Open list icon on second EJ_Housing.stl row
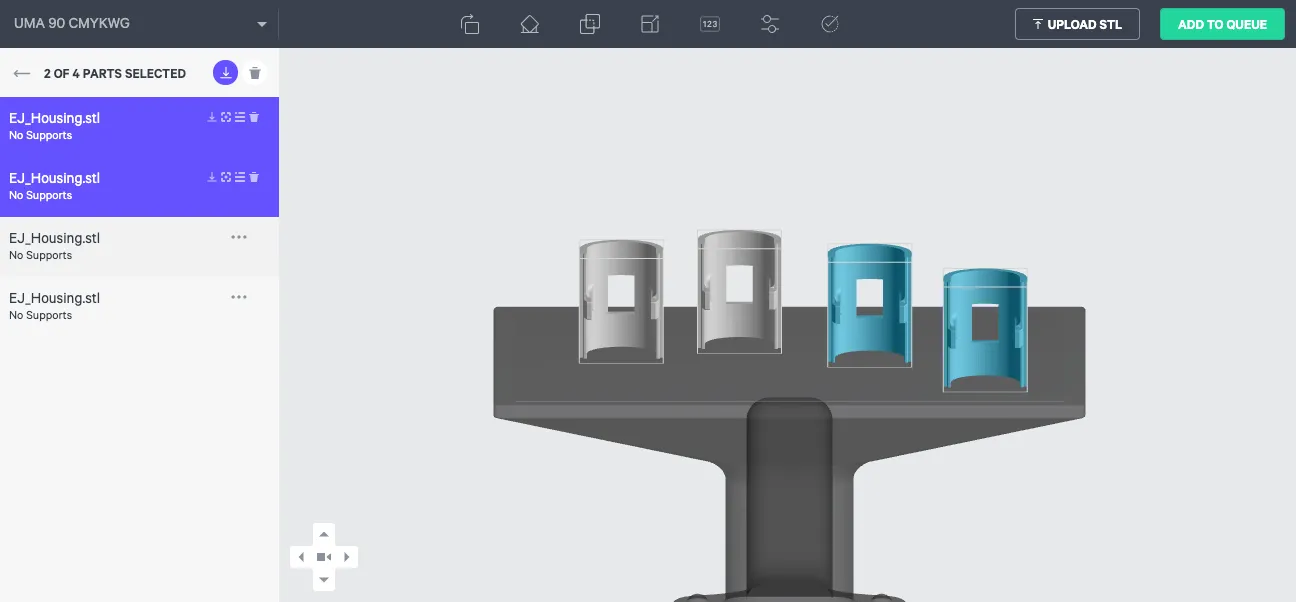This screenshot has width=1296, height=602. tap(240, 177)
